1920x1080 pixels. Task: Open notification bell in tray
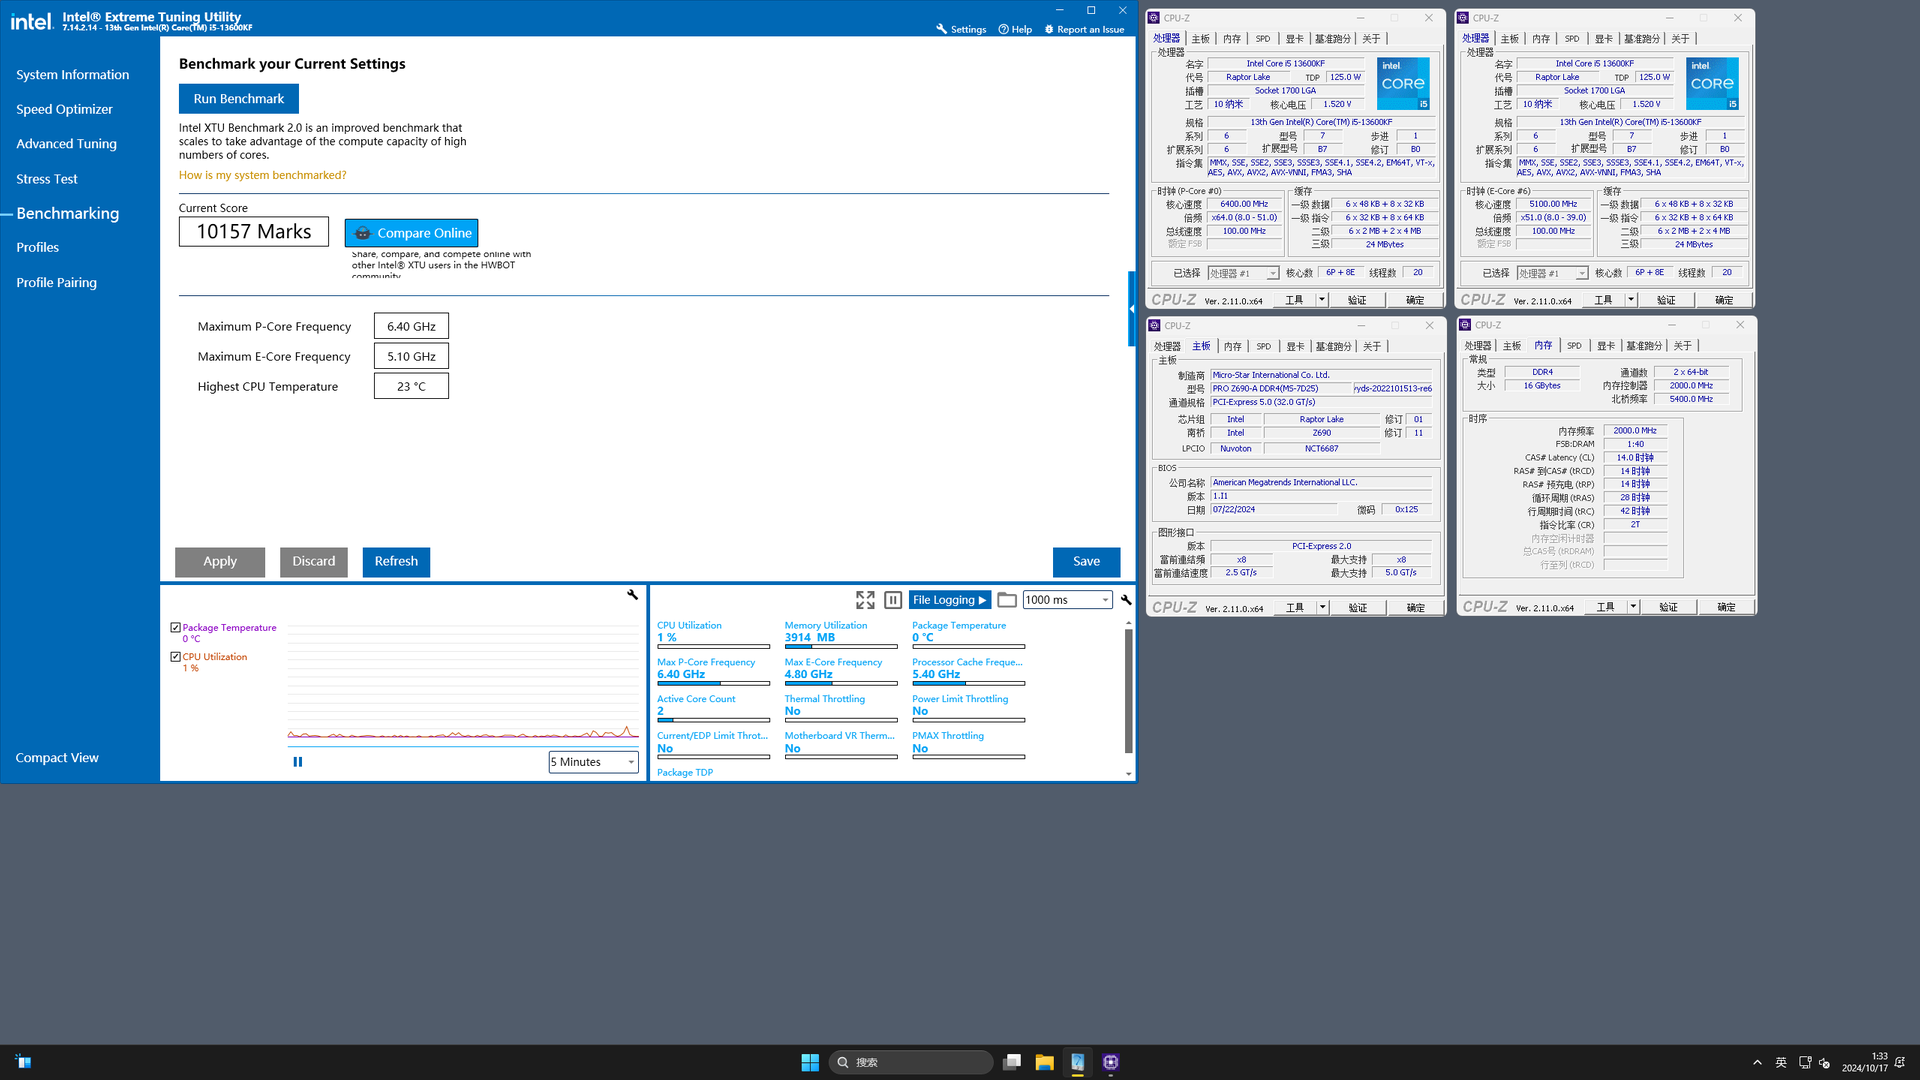[1900, 1062]
